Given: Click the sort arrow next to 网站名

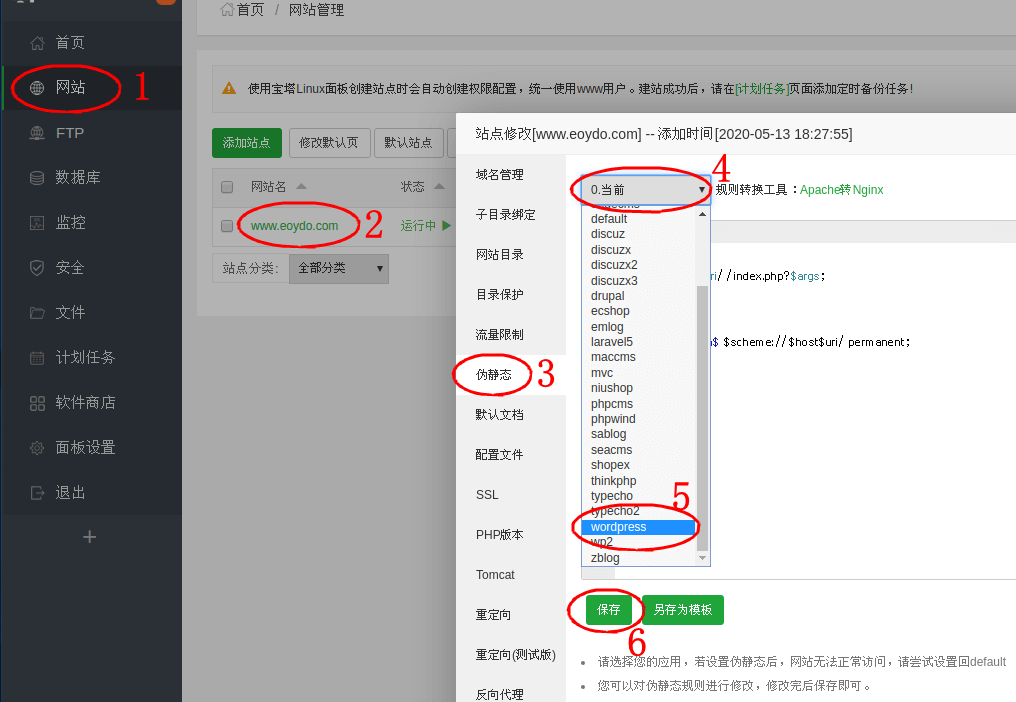Looking at the screenshot, I should 301,187.
